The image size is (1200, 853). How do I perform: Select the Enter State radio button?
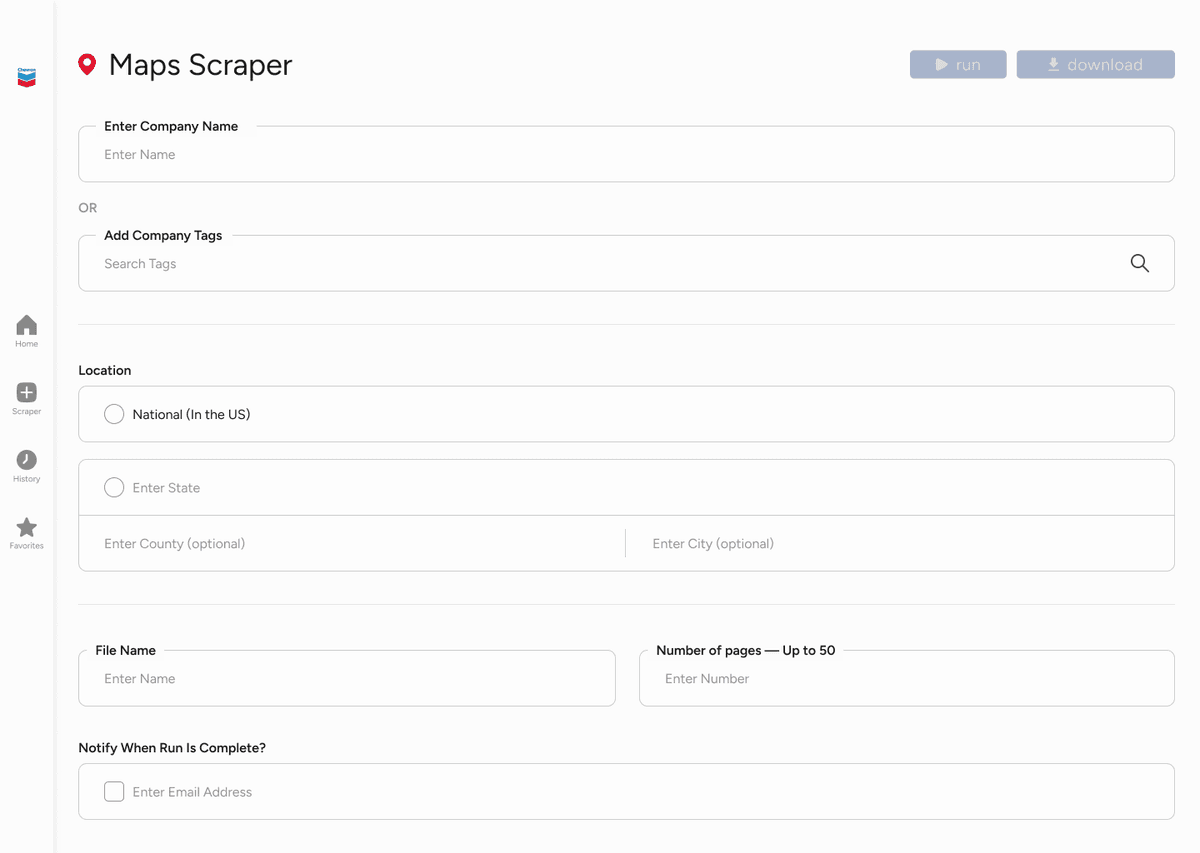click(113, 487)
